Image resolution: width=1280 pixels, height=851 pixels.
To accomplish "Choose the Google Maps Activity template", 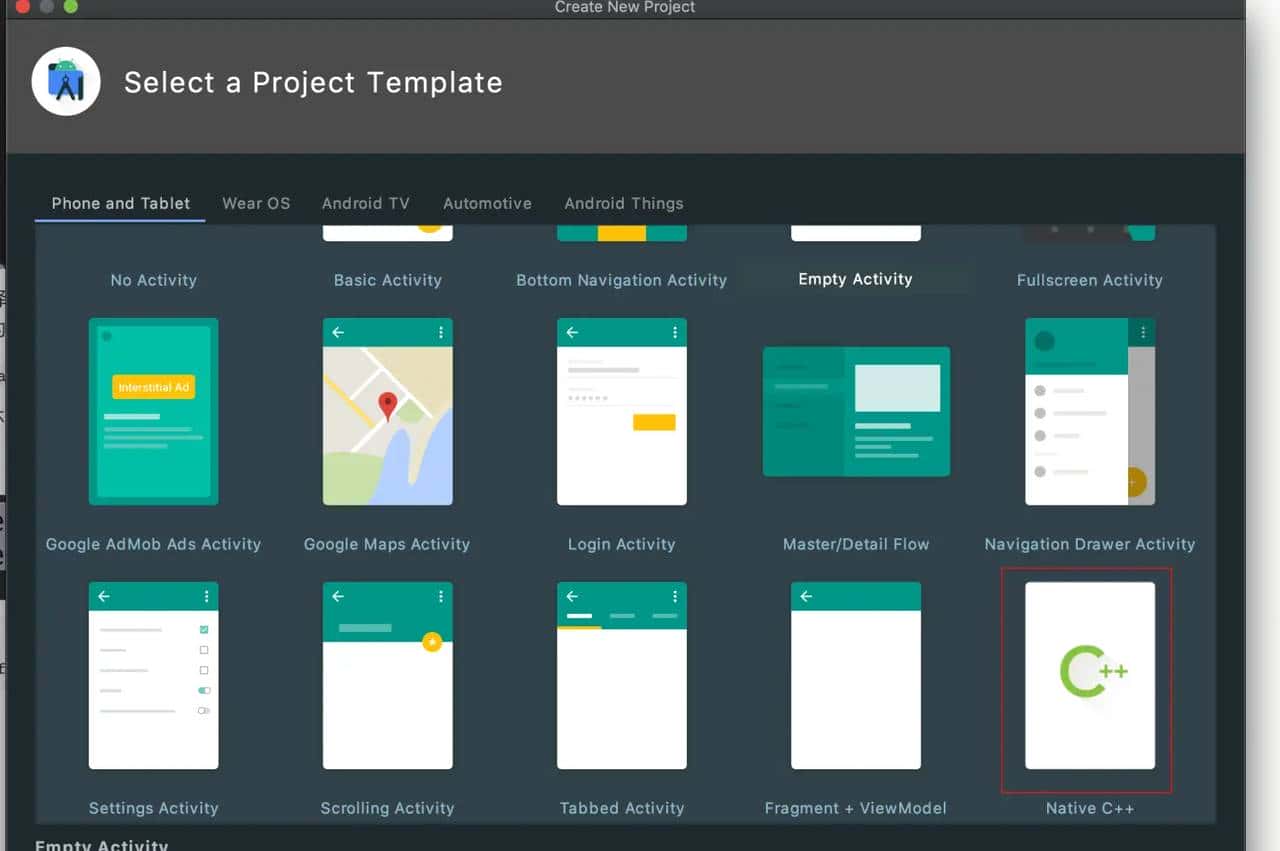I will [x=387, y=412].
